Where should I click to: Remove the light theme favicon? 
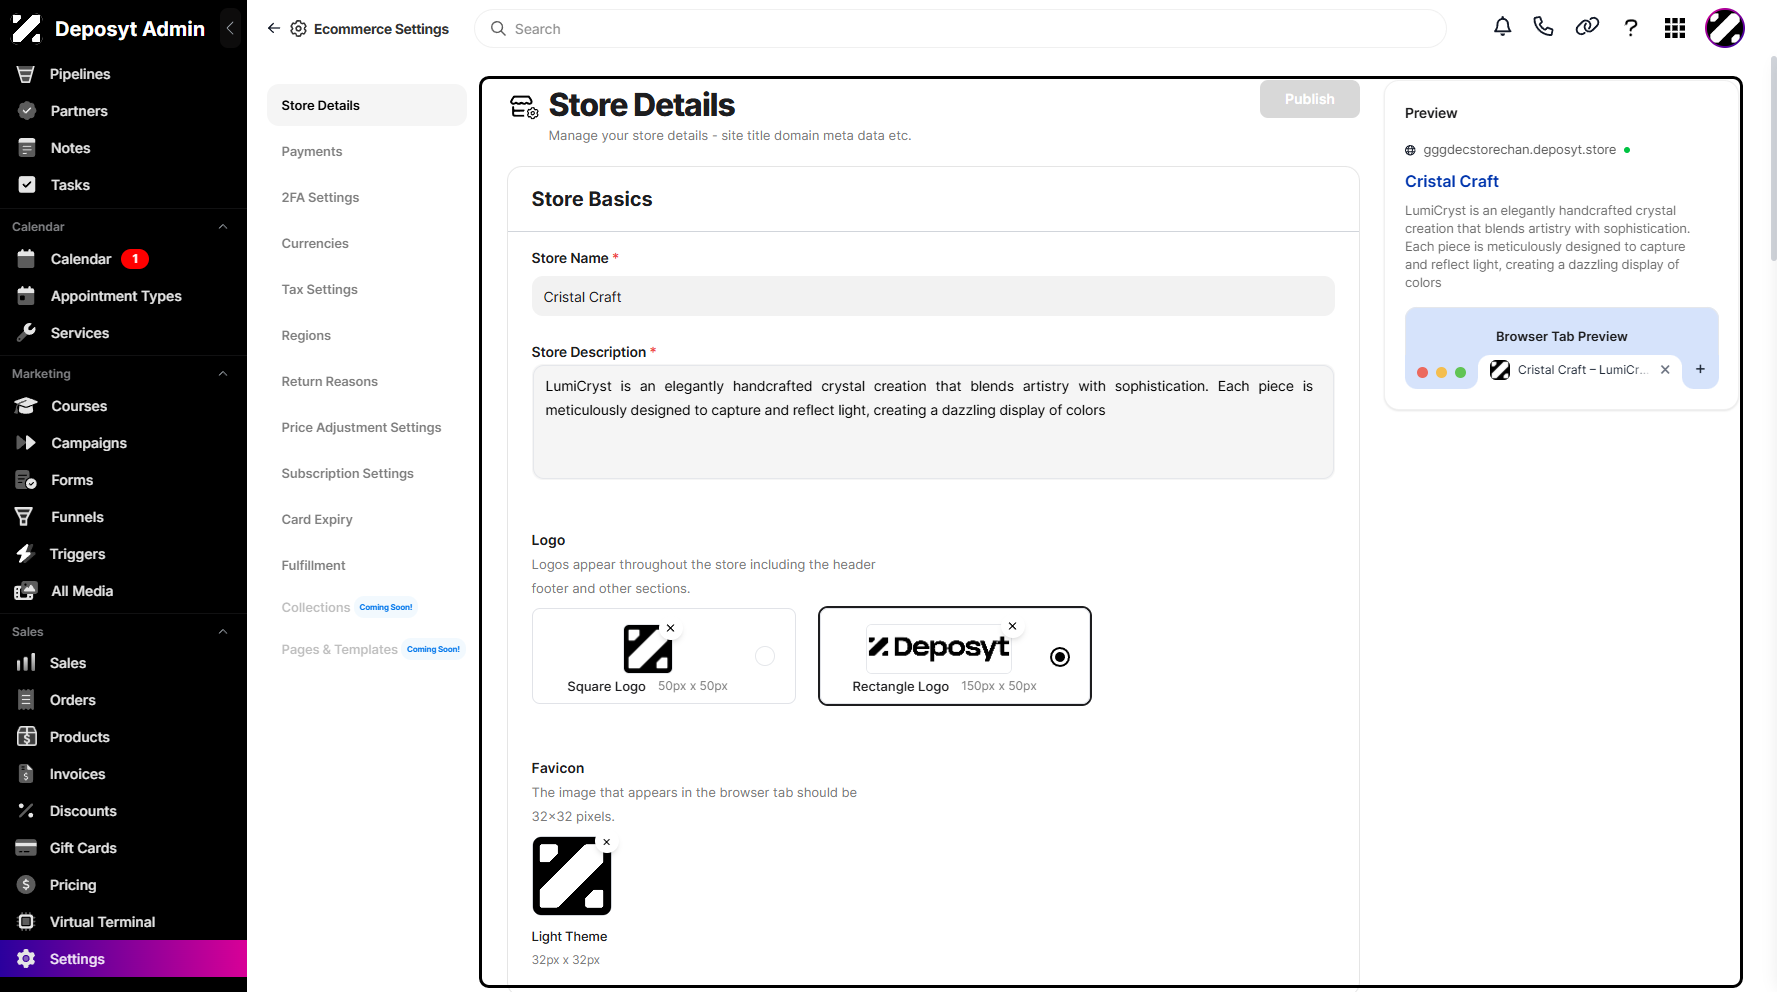[607, 842]
